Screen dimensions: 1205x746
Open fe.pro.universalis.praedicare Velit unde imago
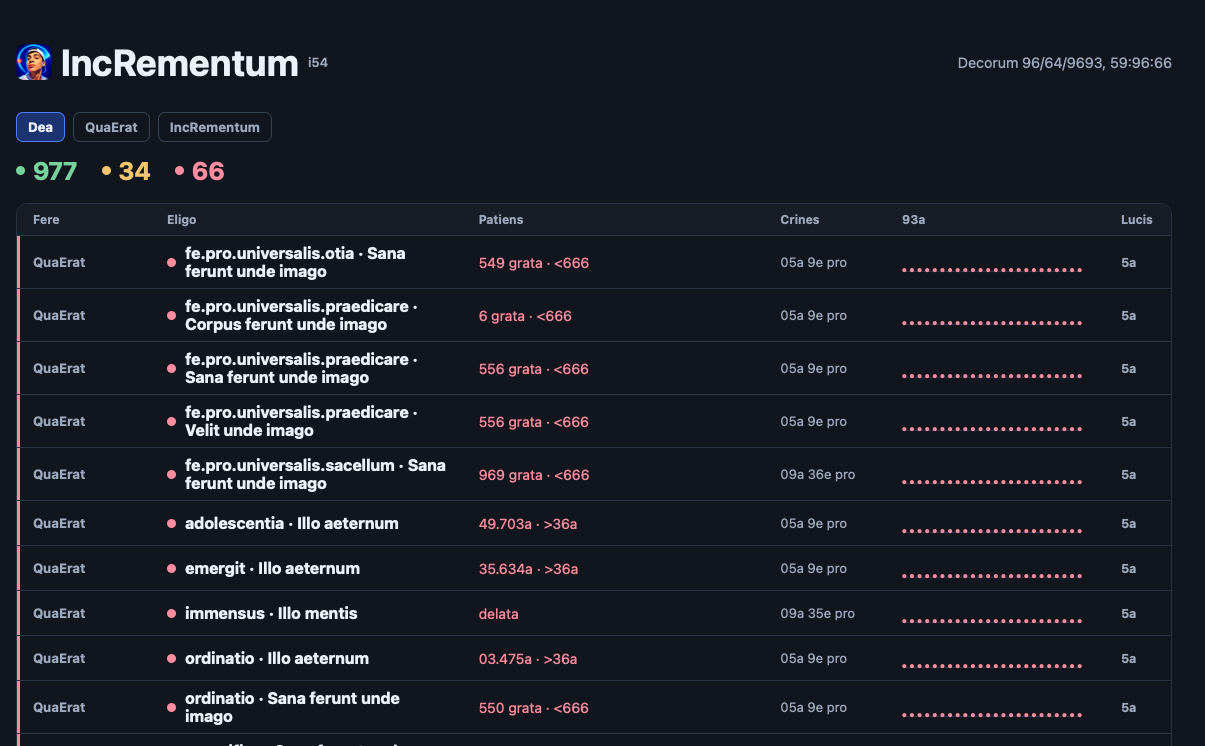[x=301, y=421]
